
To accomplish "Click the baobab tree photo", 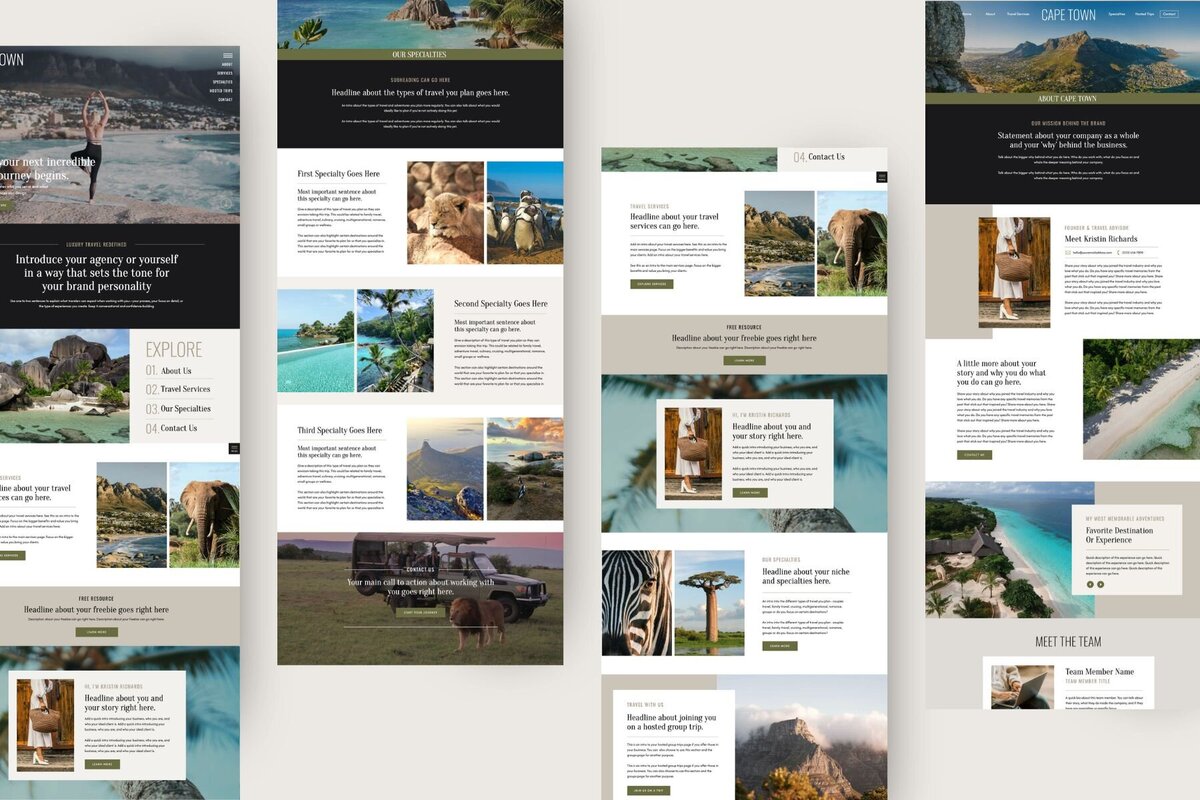I will coord(709,603).
